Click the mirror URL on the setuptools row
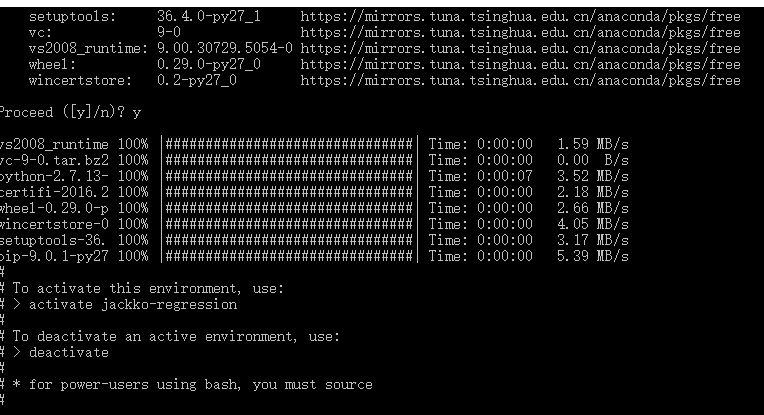Viewport: 764px width, 415px height. click(x=520, y=17)
